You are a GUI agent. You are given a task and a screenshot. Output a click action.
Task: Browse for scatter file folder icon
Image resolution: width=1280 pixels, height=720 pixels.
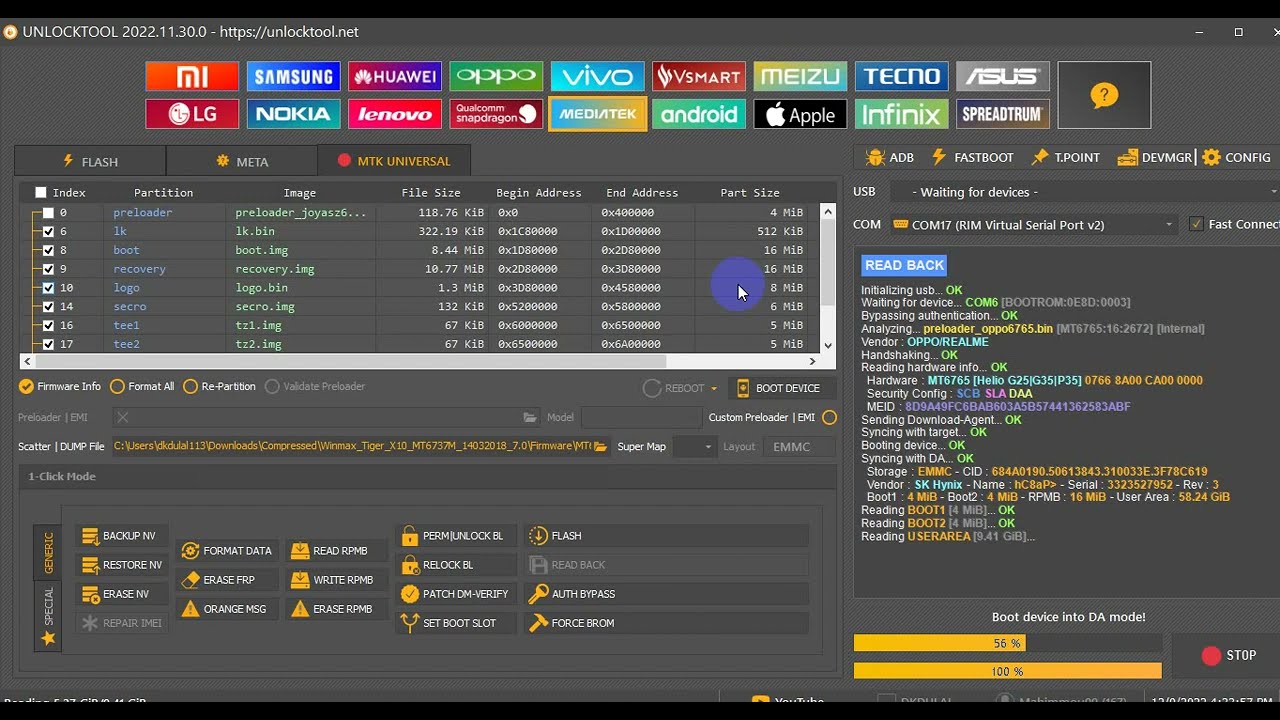pyautogui.click(x=600, y=446)
